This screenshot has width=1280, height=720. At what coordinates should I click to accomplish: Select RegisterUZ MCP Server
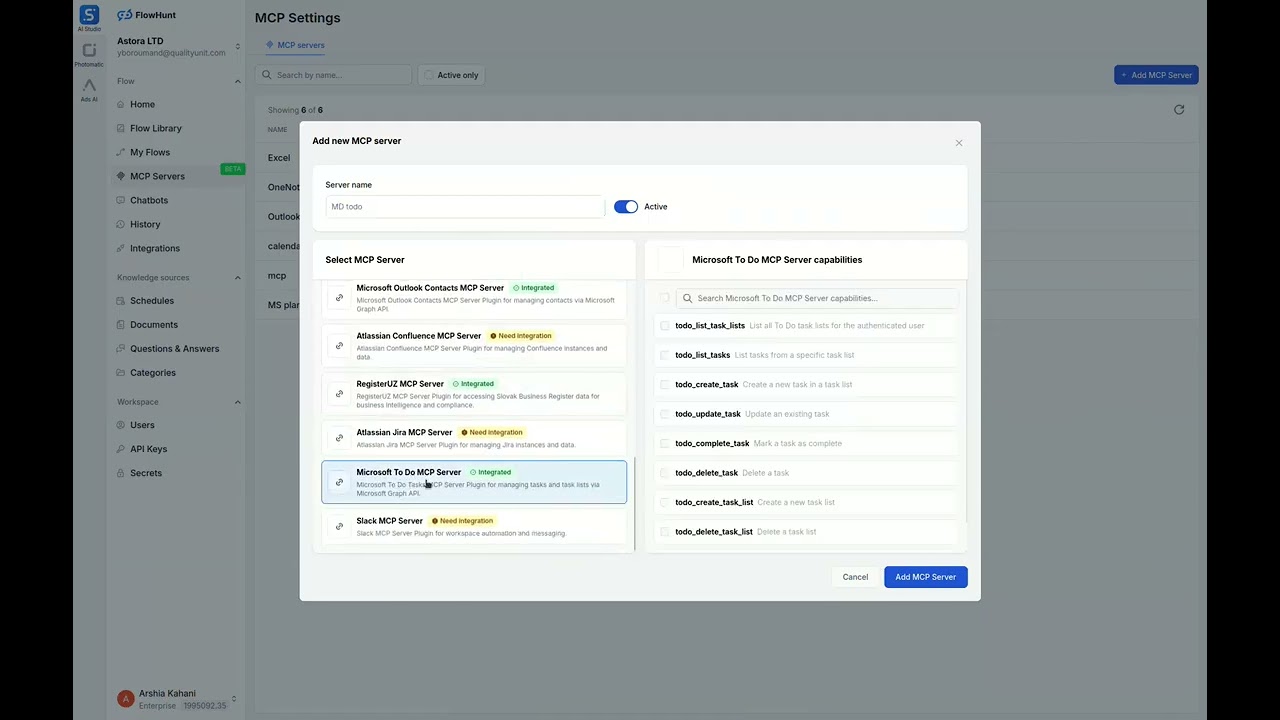[x=474, y=393]
